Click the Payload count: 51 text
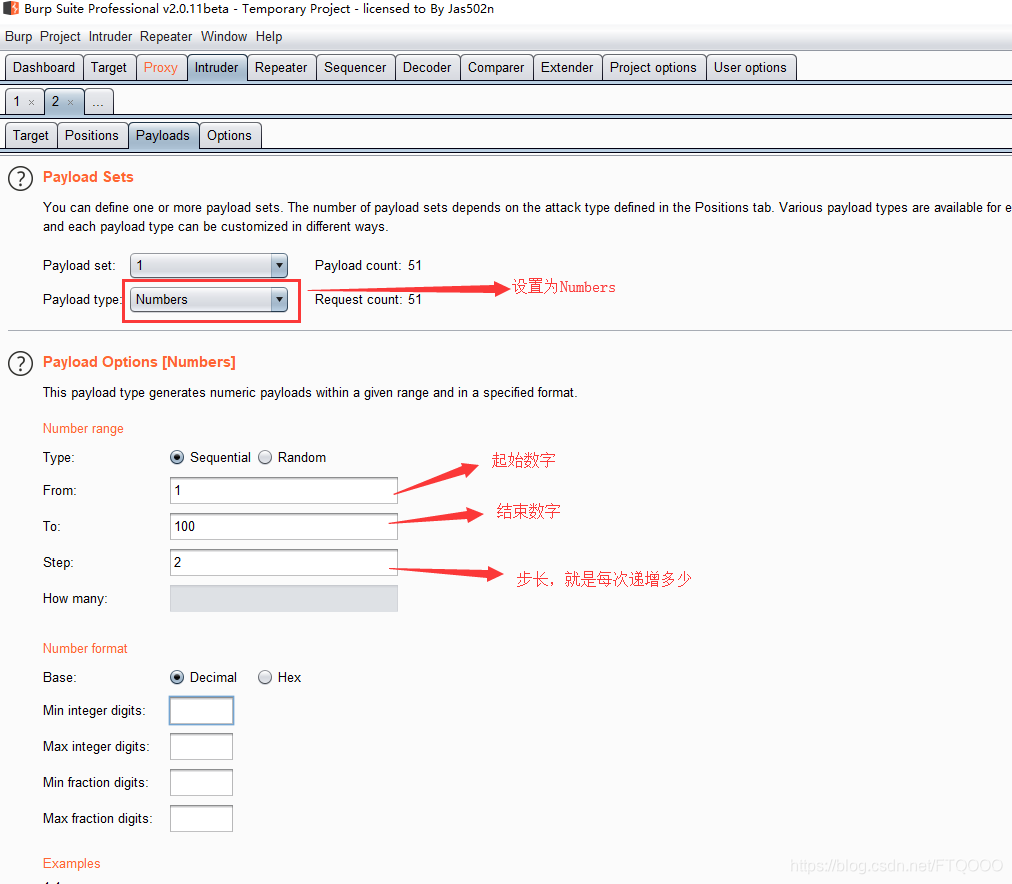This screenshot has width=1012, height=884. pyautogui.click(x=368, y=265)
